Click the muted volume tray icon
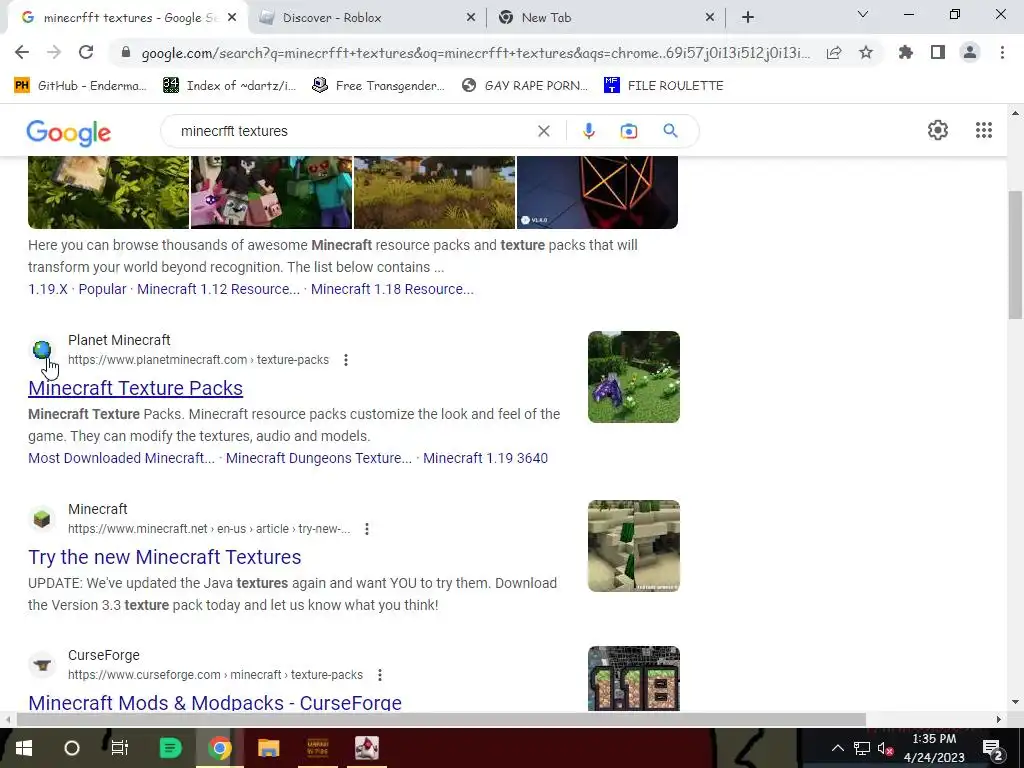This screenshot has height=768, width=1024. (885, 748)
